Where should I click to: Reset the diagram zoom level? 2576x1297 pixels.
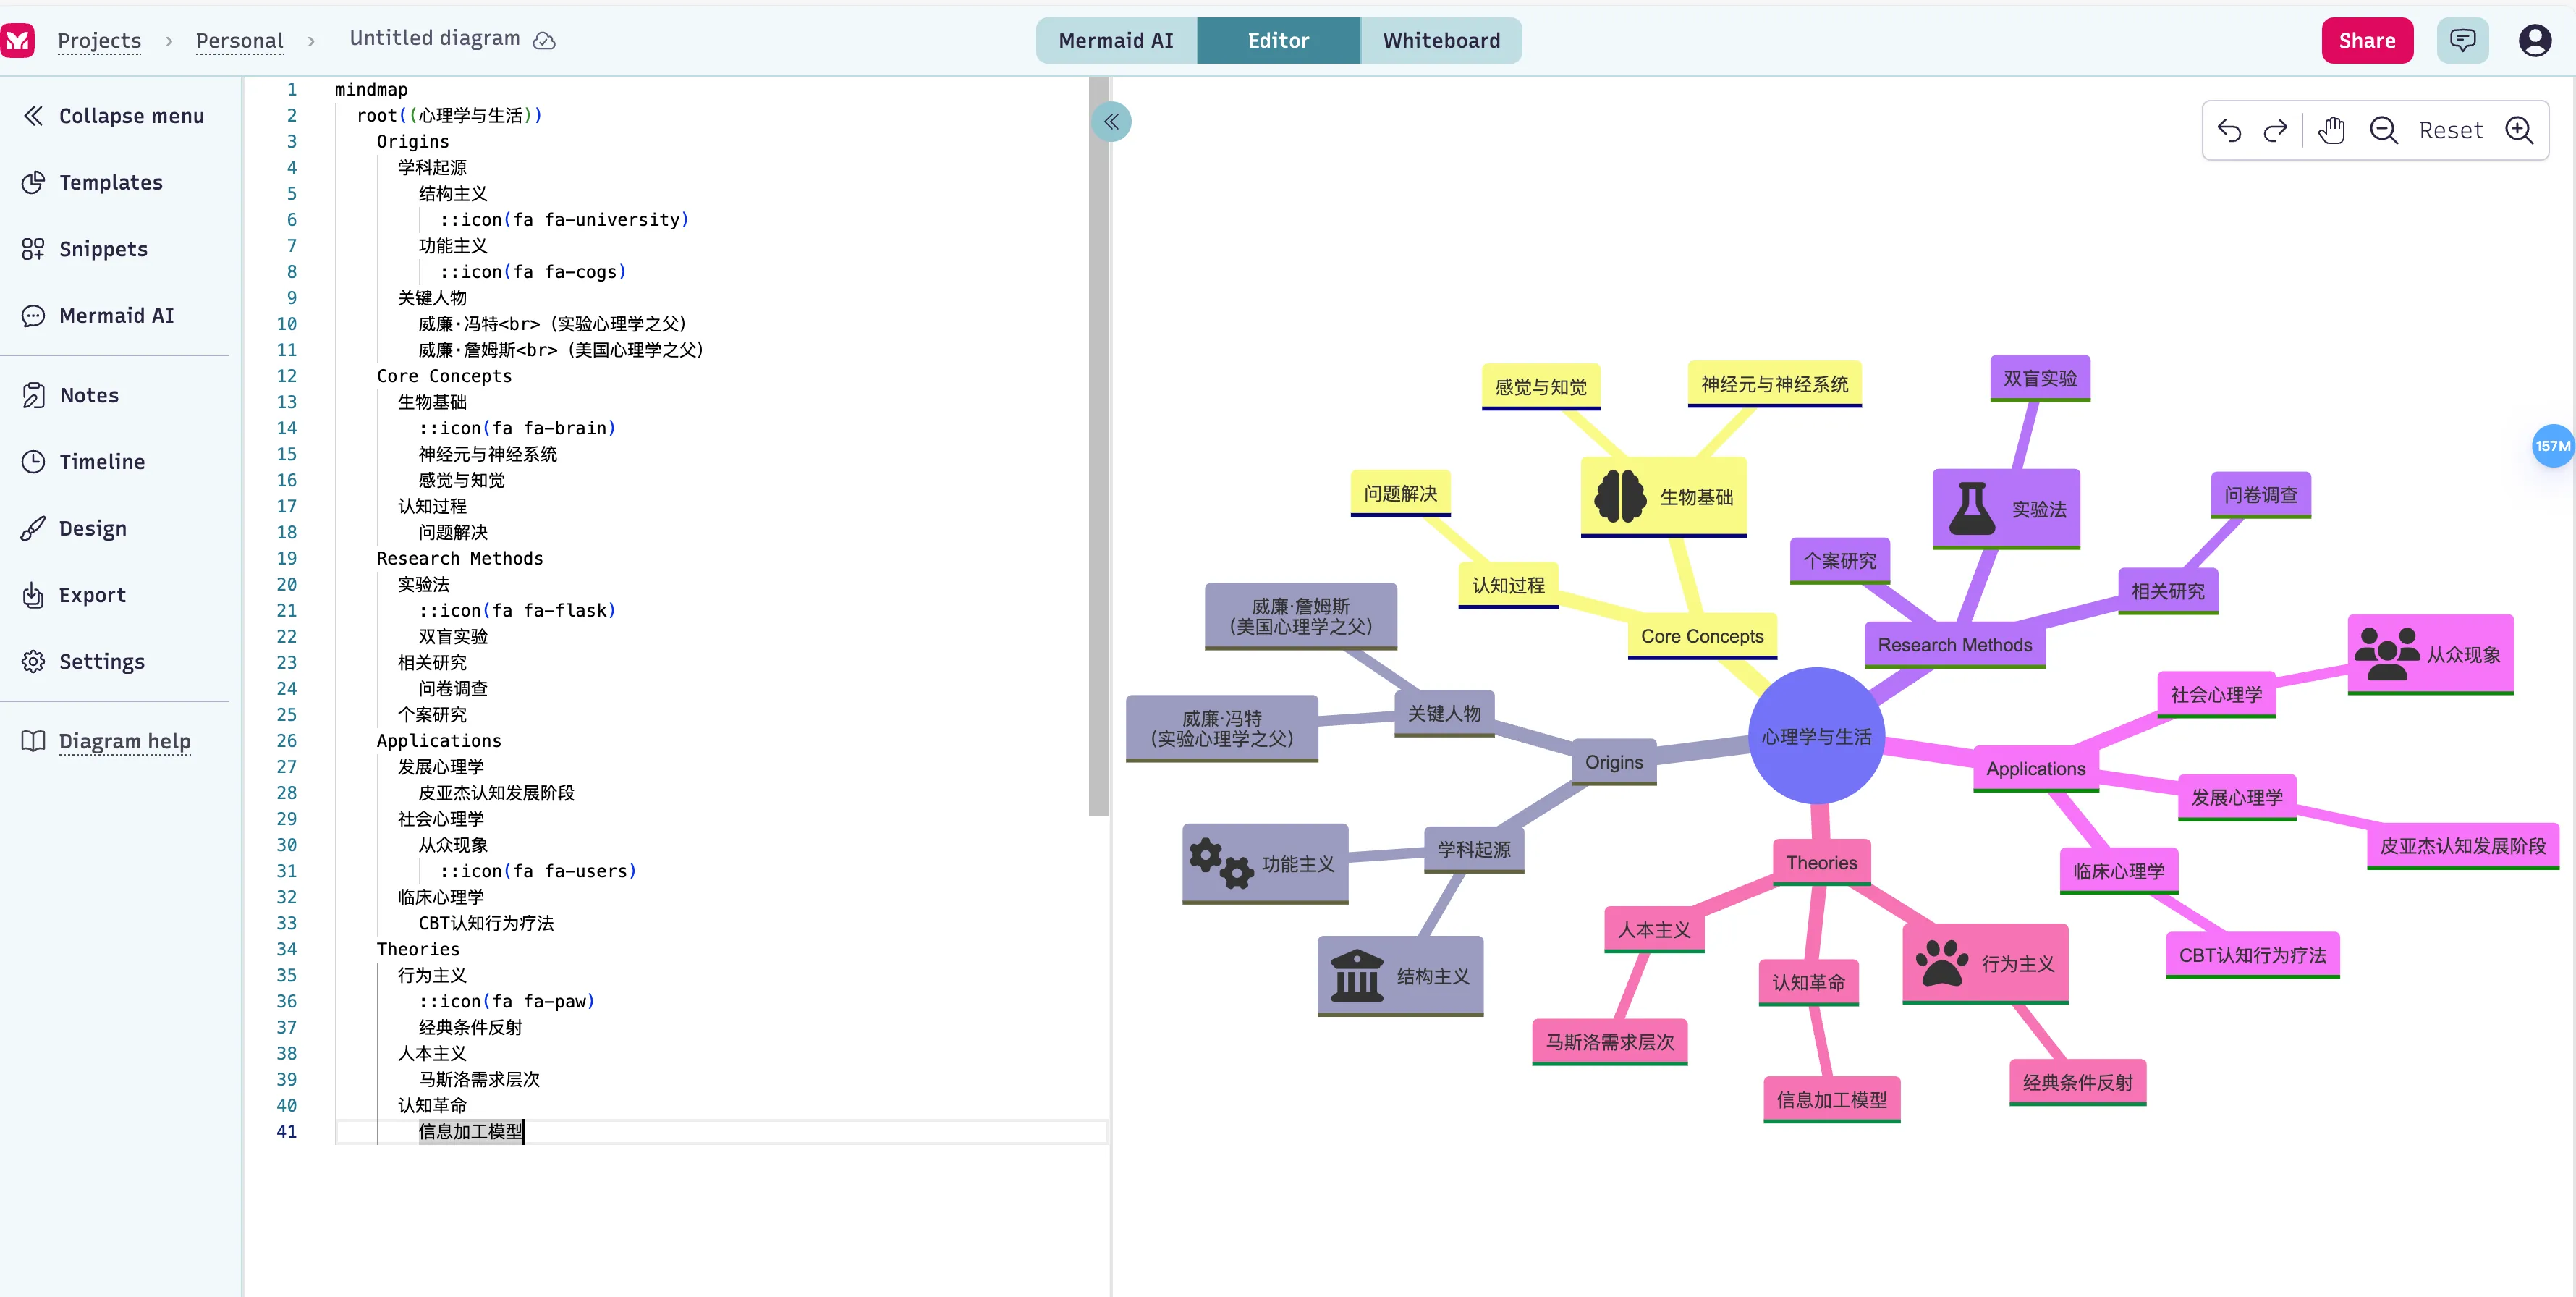point(2450,130)
